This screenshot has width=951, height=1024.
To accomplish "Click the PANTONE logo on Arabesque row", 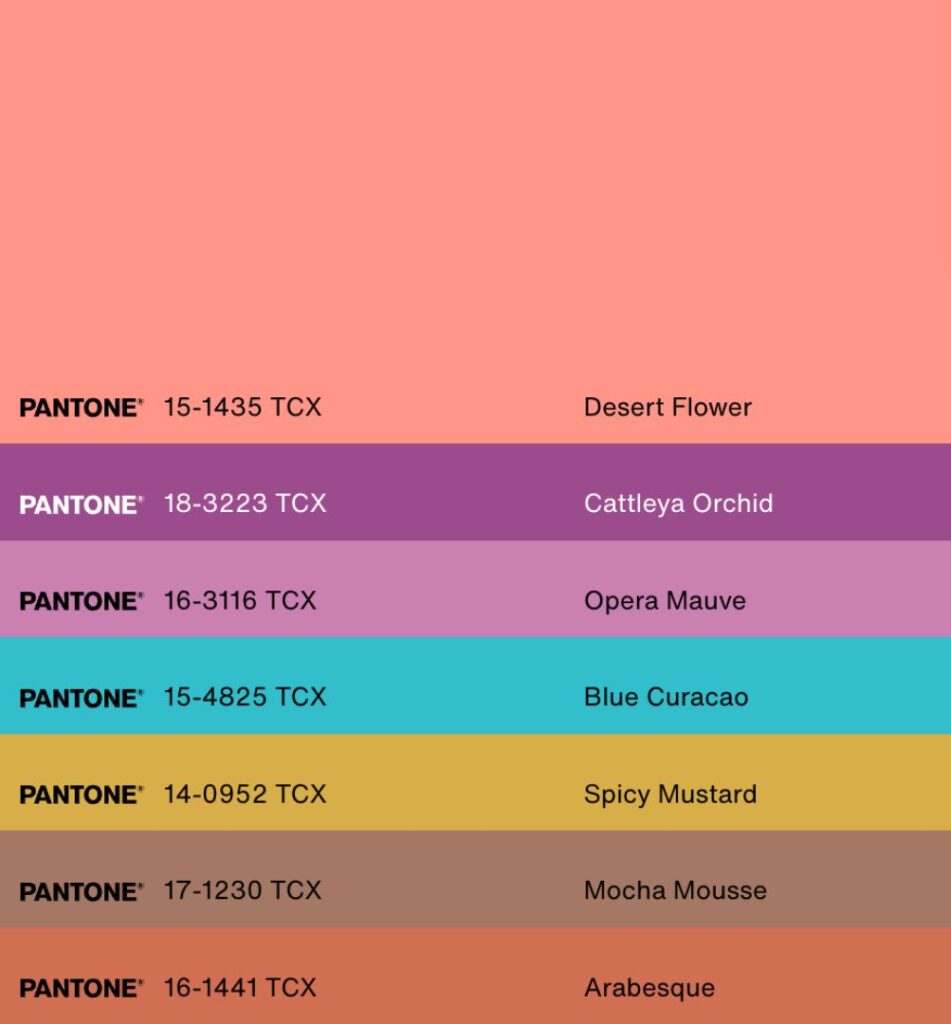I will click(x=81, y=988).
